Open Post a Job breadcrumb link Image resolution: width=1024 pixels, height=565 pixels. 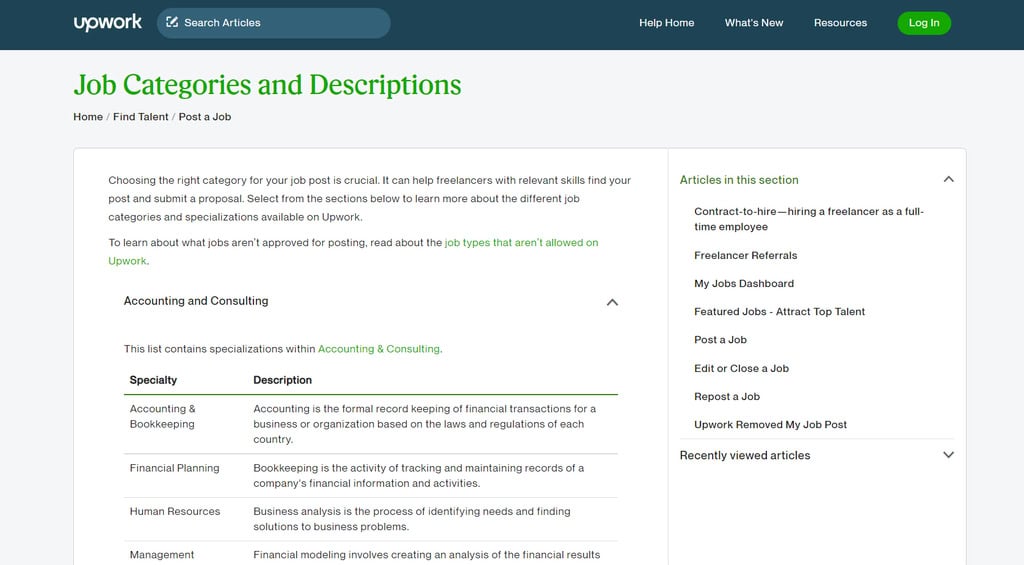coord(205,117)
